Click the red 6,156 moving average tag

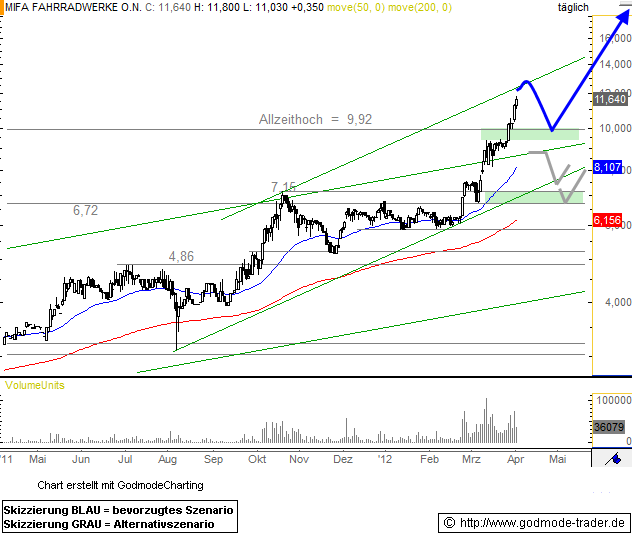(x=609, y=220)
